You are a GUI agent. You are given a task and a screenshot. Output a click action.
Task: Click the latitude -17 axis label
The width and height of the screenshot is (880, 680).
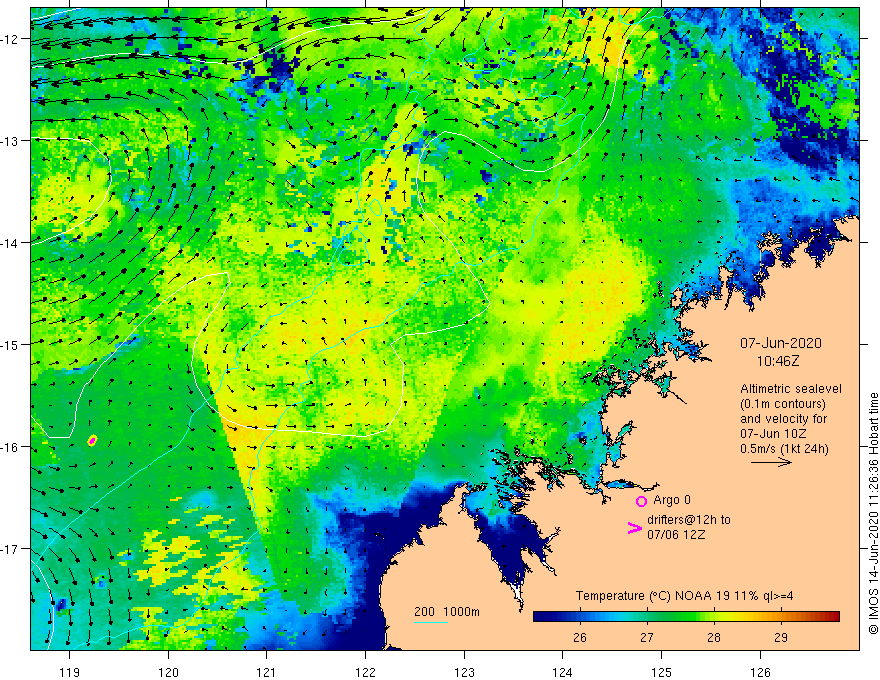(10, 548)
